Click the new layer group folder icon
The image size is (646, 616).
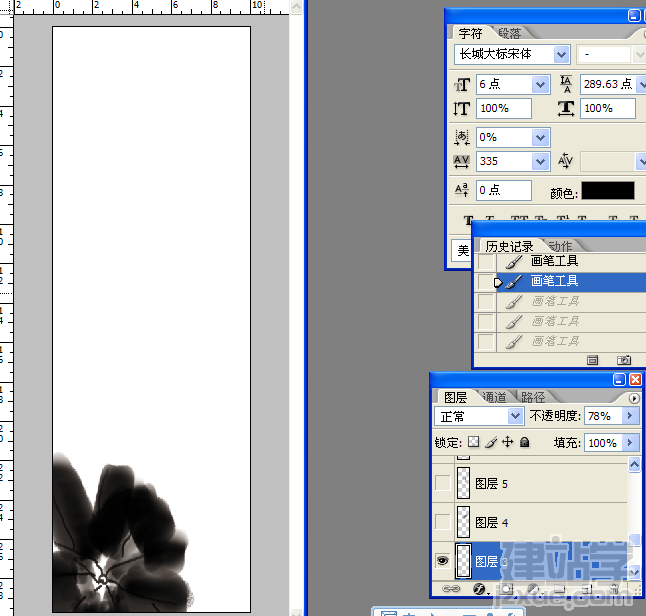[560, 589]
